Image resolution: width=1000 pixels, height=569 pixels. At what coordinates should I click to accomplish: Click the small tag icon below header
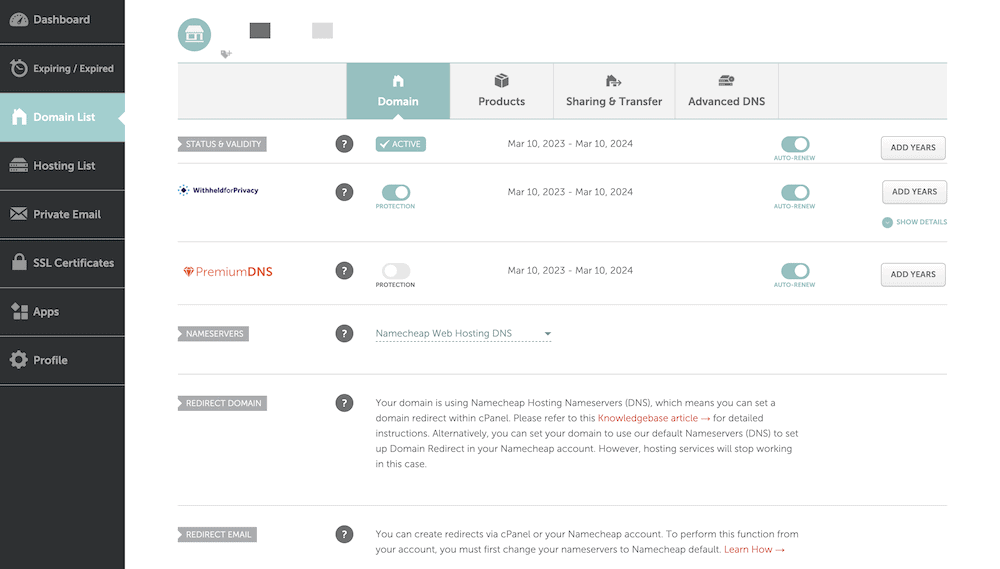[226, 54]
